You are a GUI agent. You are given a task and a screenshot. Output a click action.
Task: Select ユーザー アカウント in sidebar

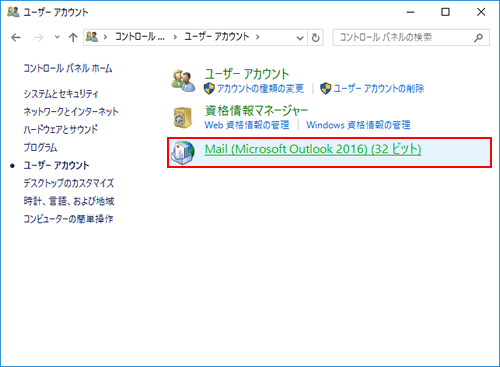coord(56,165)
